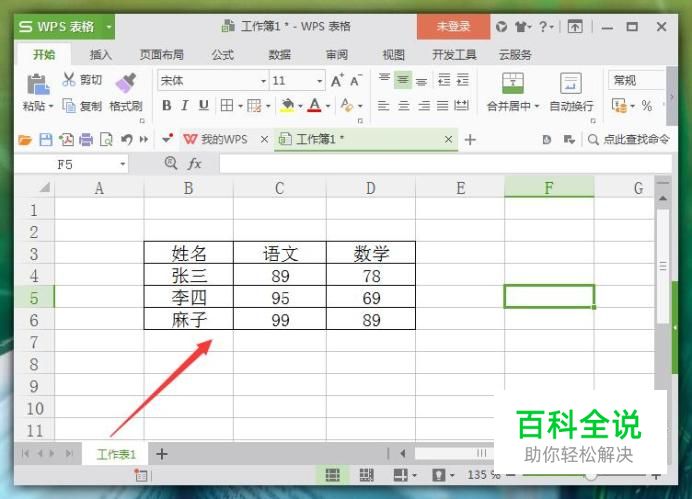The height and width of the screenshot is (499, 692).
Task: Expand borders dropdown arrow
Action: click(241, 106)
